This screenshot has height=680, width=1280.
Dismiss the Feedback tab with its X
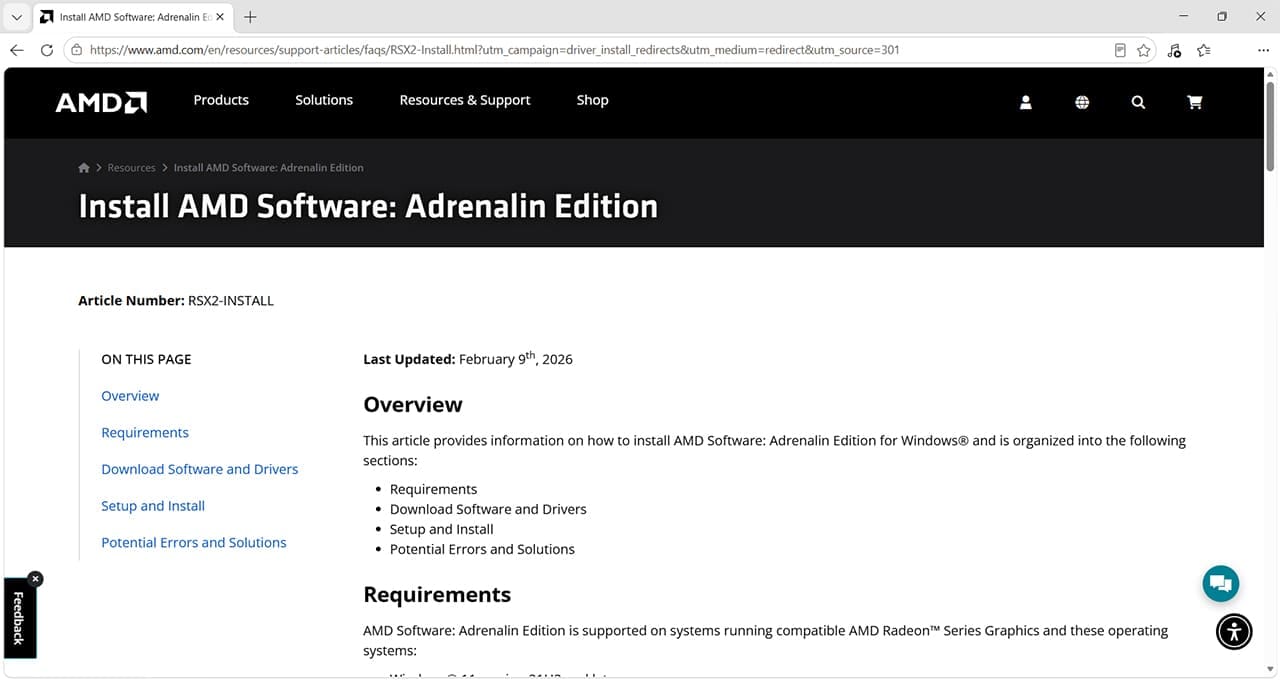tap(35, 578)
